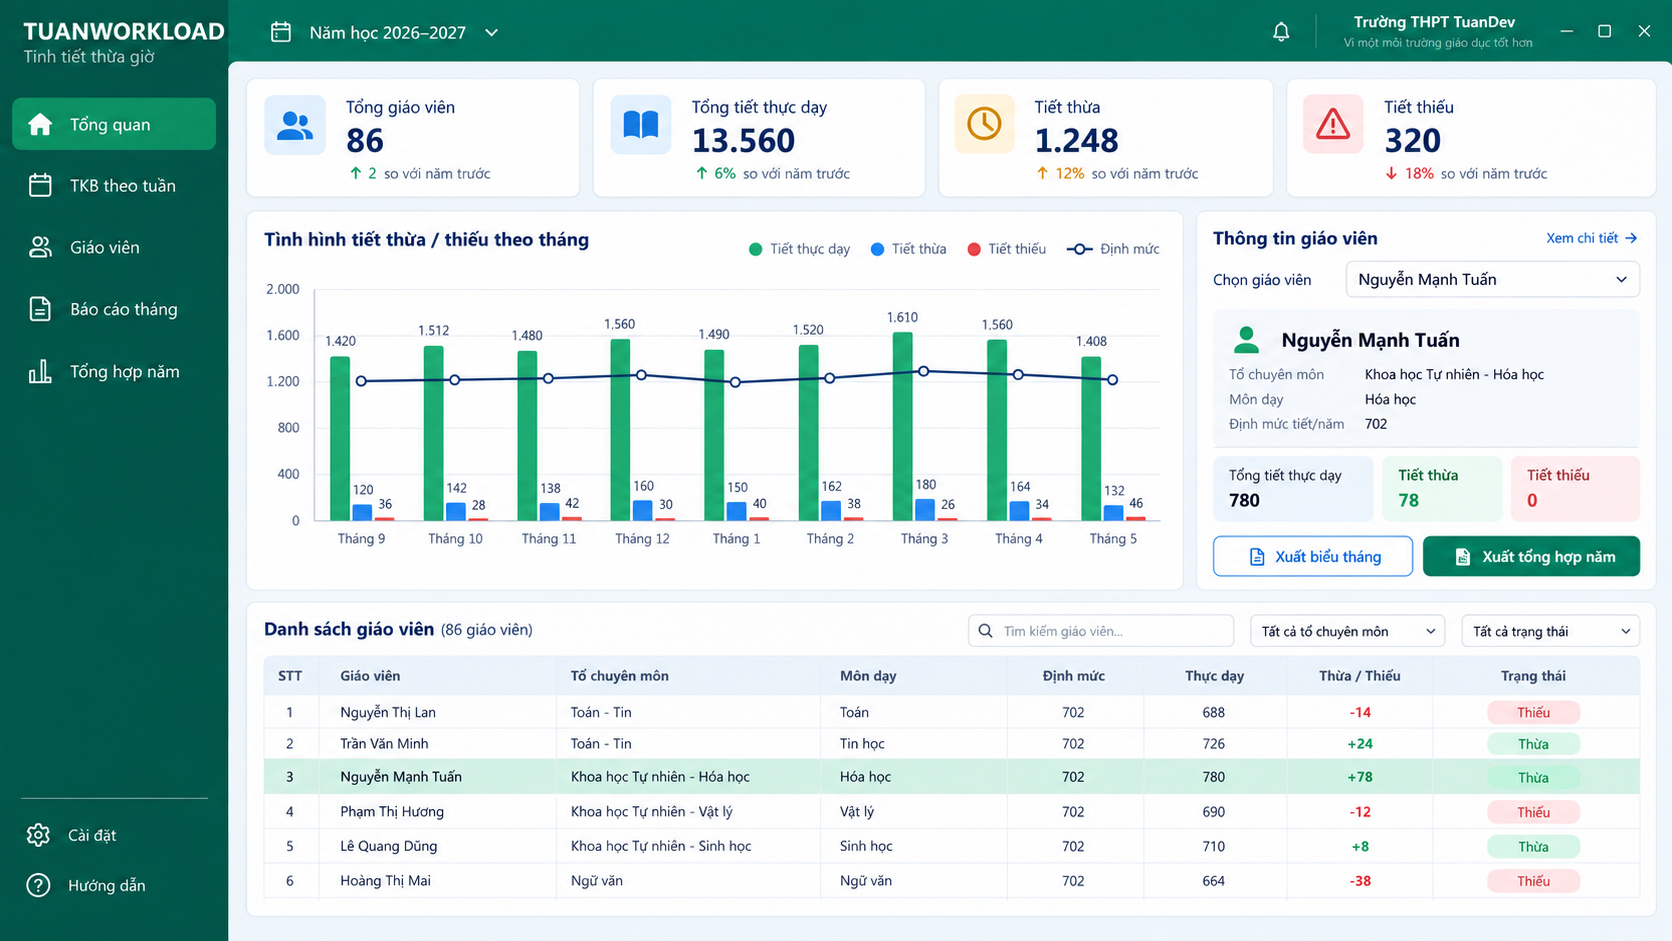Toggle Tiết thiếu legend series

coord(1006,249)
